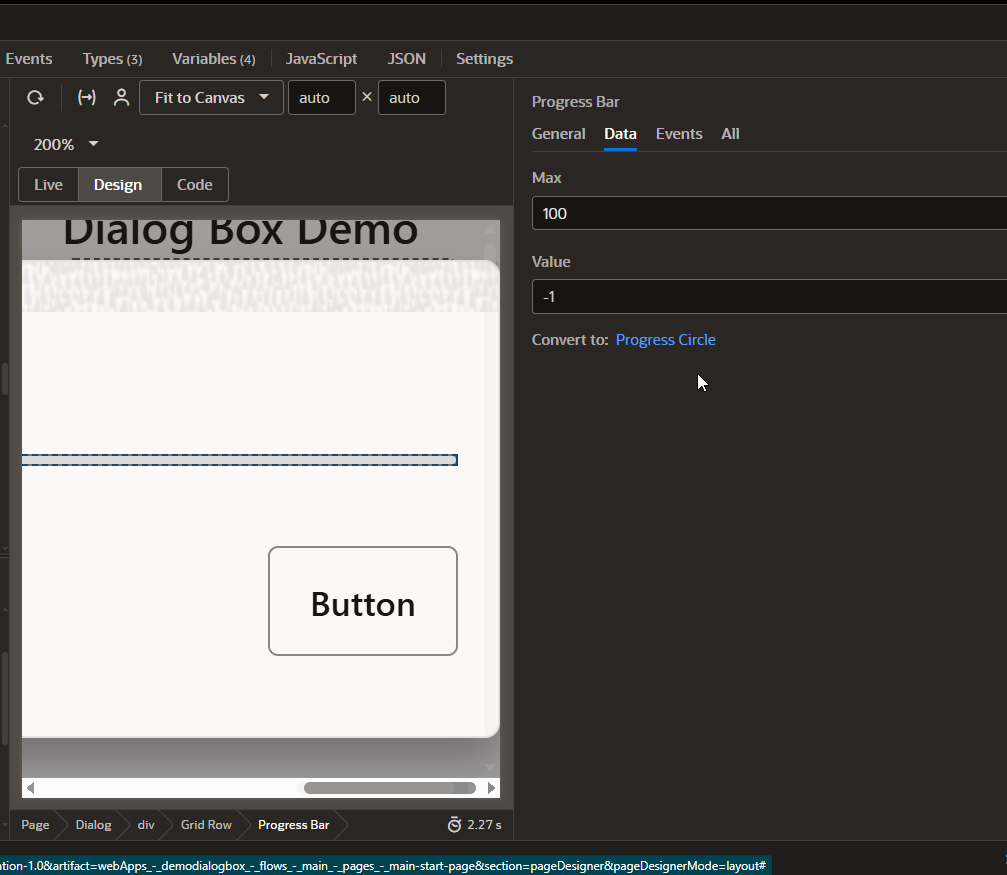Image resolution: width=1007 pixels, height=875 pixels.
Task: Click the Max input field
Action: [769, 213]
